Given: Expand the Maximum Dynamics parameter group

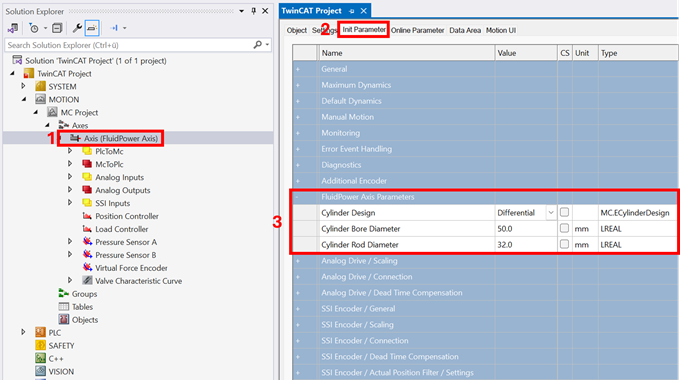Looking at the screenshot, I should coord(298,85).
